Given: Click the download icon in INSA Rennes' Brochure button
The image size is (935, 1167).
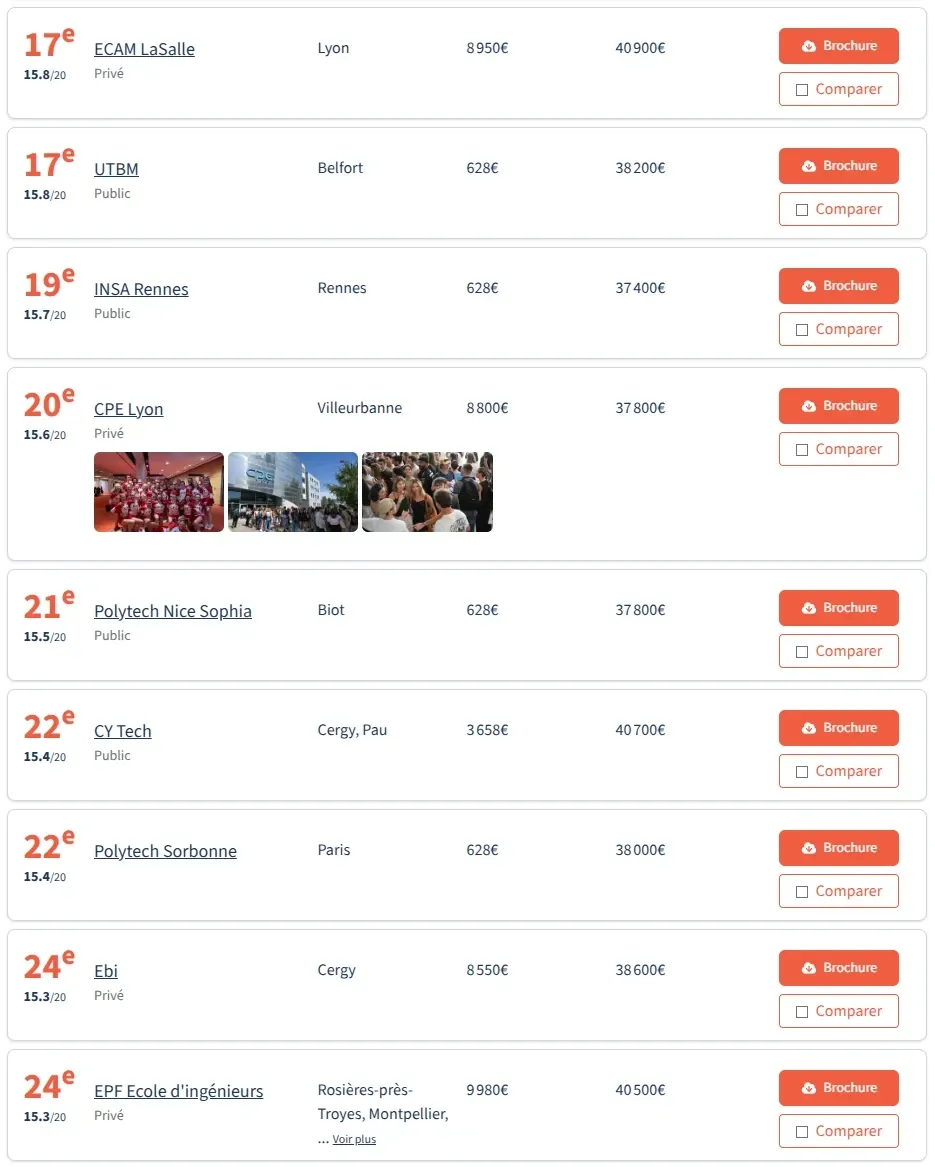Looking at the screenshot, I should [809, 286].
